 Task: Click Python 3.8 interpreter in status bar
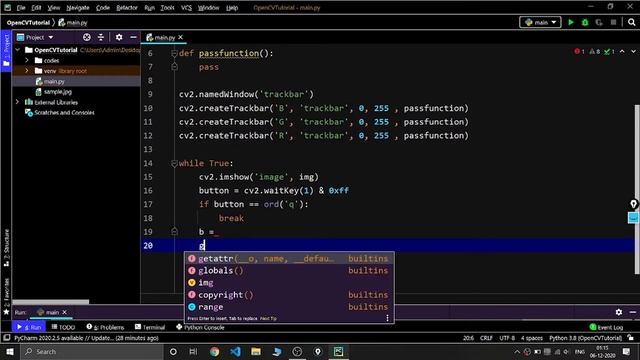tap(585, 338)
